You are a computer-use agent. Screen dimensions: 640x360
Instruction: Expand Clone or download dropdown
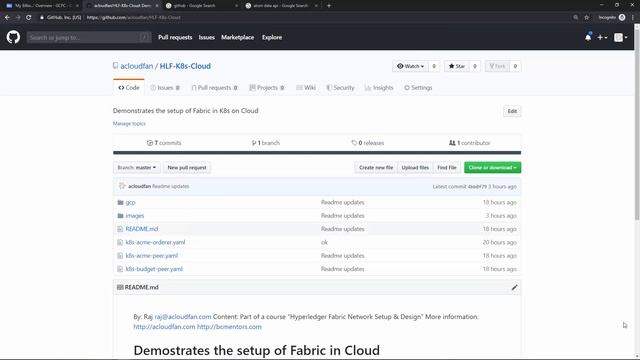(492, 168)
